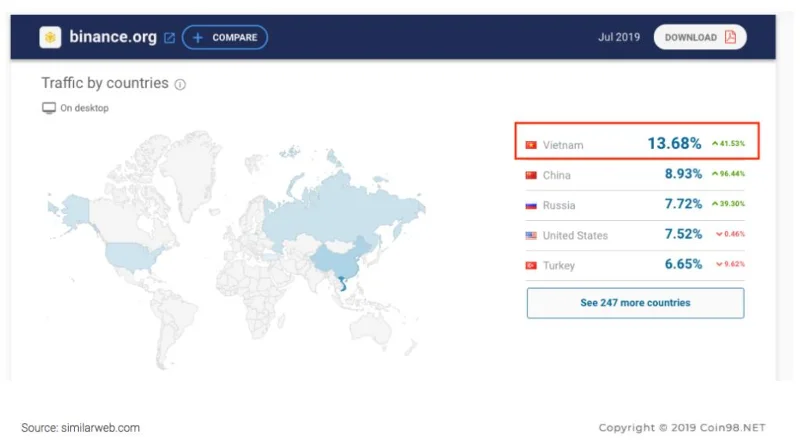Expand See 247 more countries
Screen dimensions: 800x441
pyautogui.click(x=635, y=303)
